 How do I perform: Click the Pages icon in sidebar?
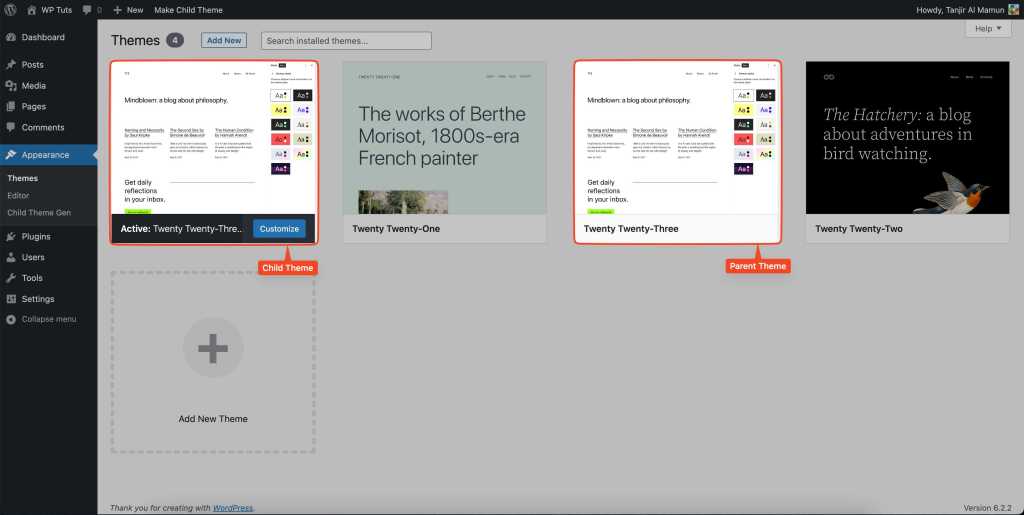[x=10, y=106]
